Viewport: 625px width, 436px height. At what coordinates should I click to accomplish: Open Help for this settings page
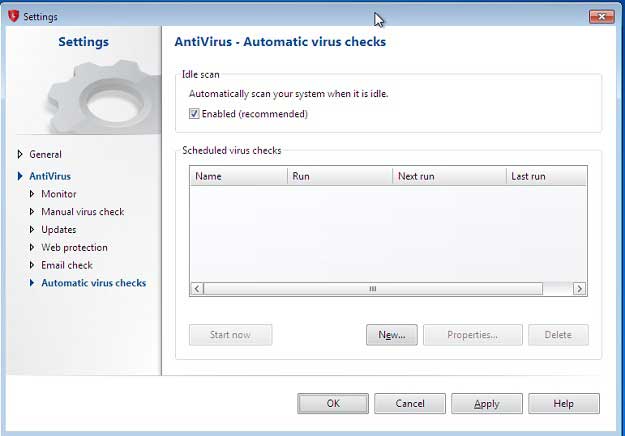564,404
